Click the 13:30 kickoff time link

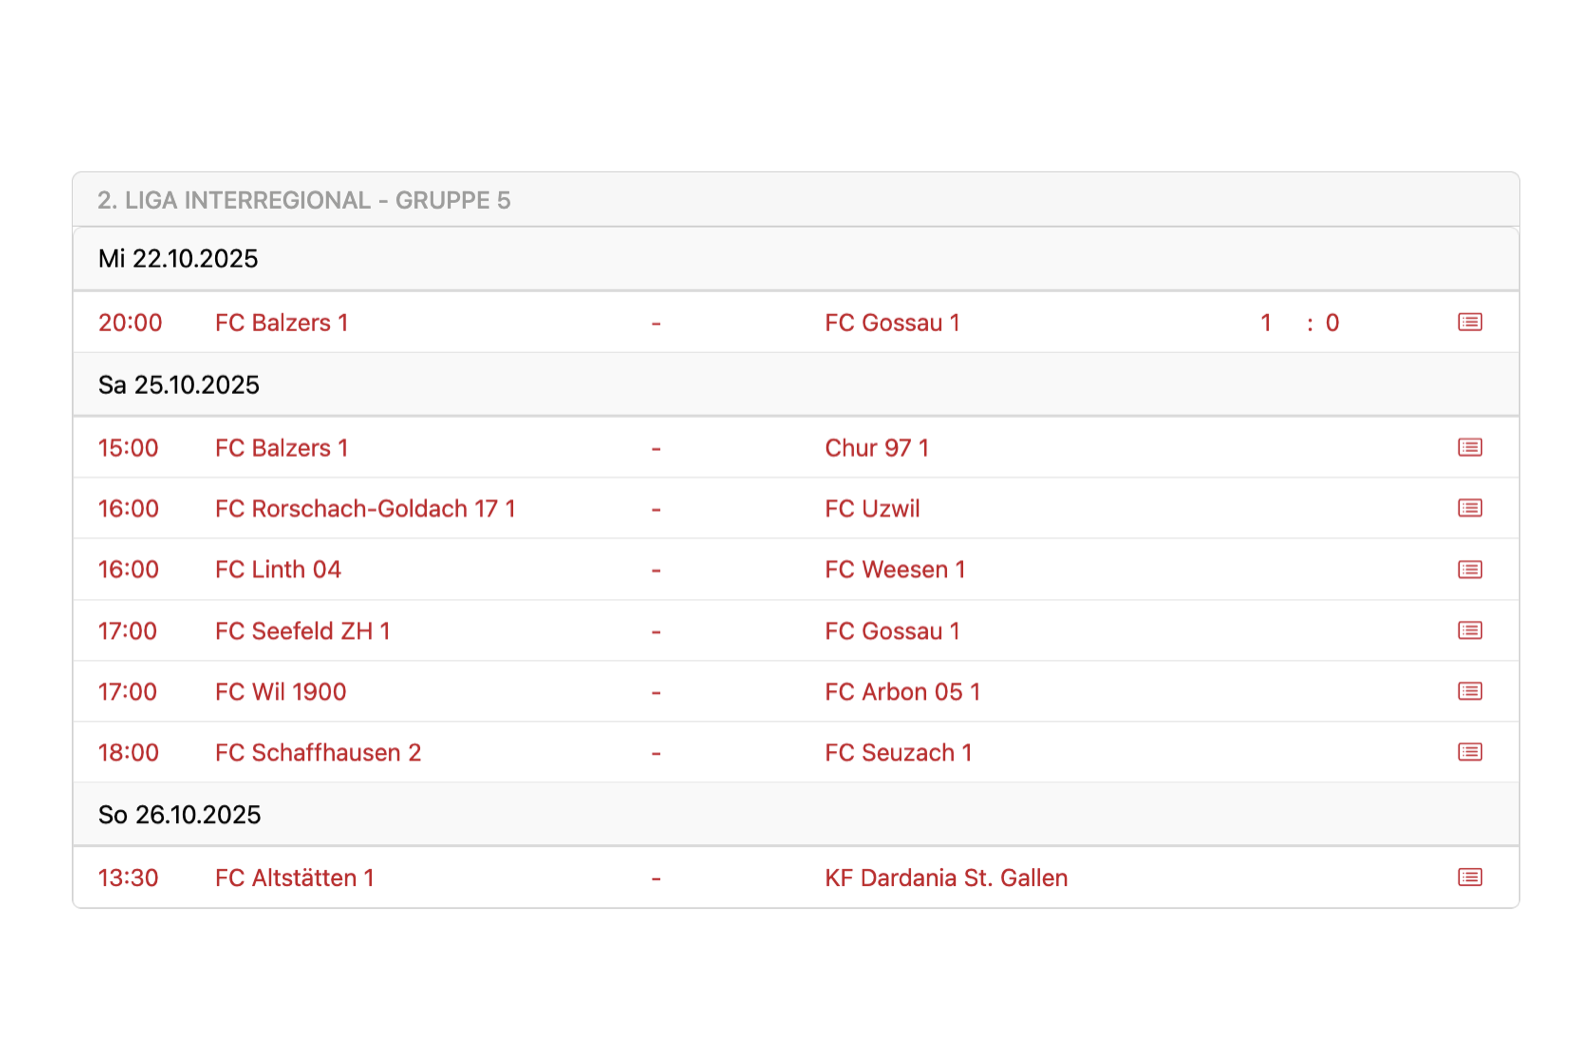coord(128,878)
